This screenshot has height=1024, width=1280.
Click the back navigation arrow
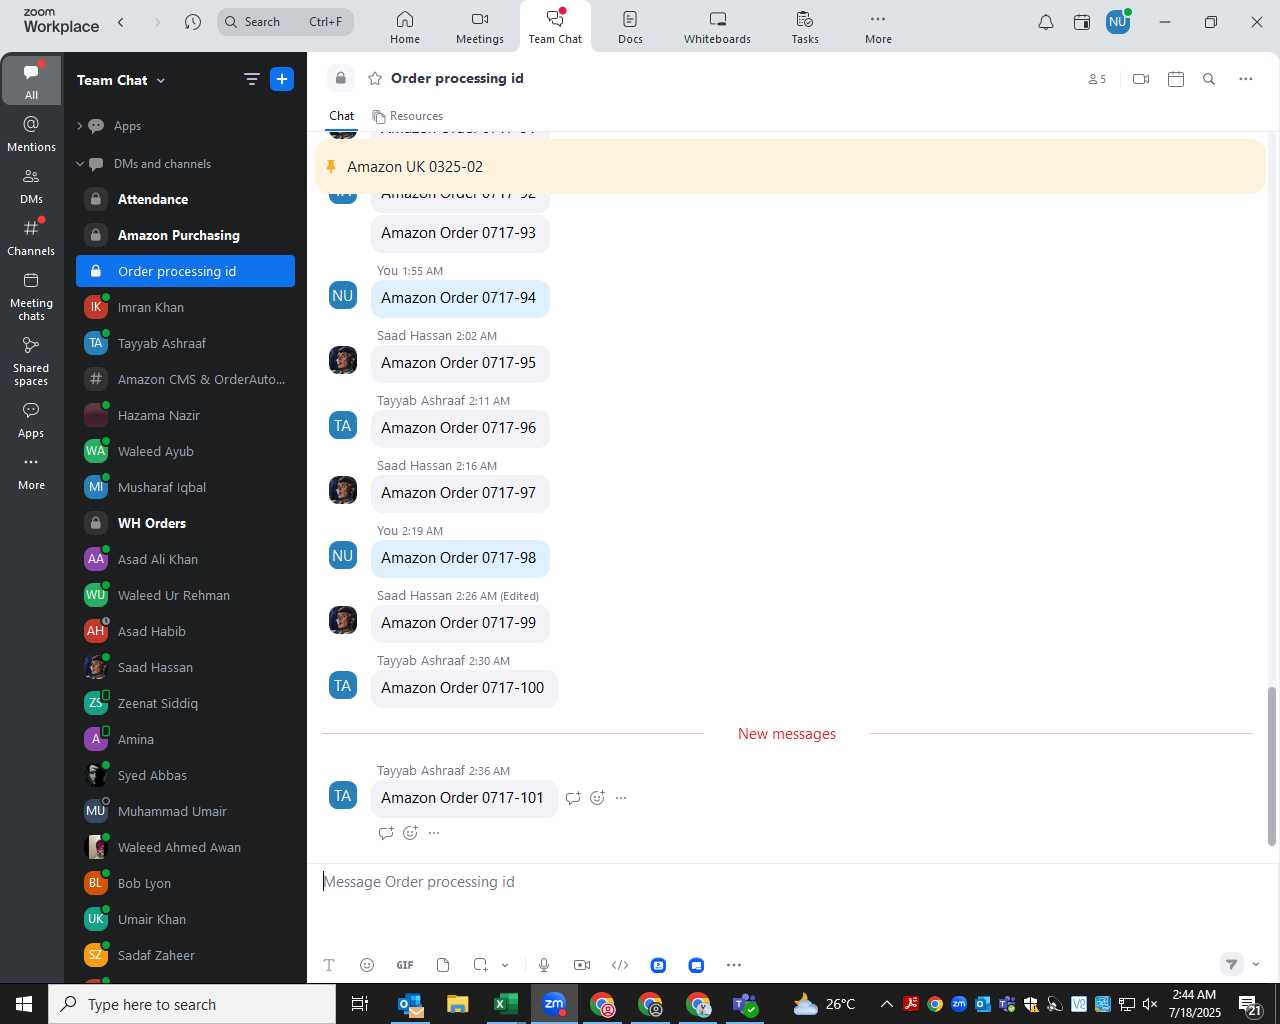tap(121, 22)
